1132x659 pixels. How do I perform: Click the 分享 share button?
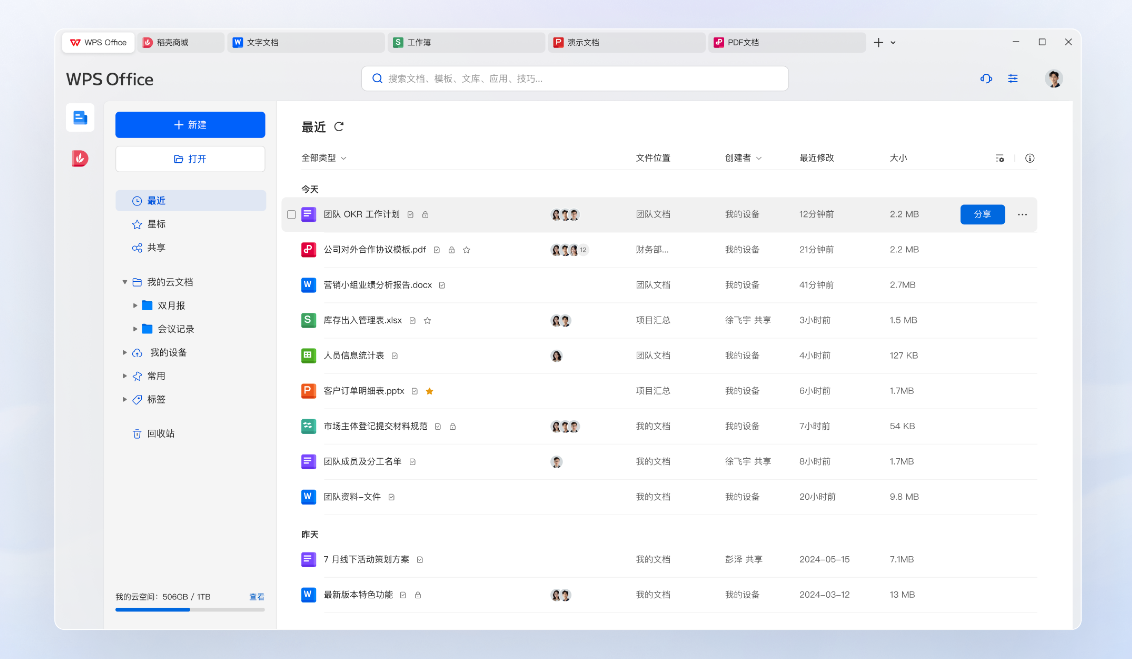(982, 214)
